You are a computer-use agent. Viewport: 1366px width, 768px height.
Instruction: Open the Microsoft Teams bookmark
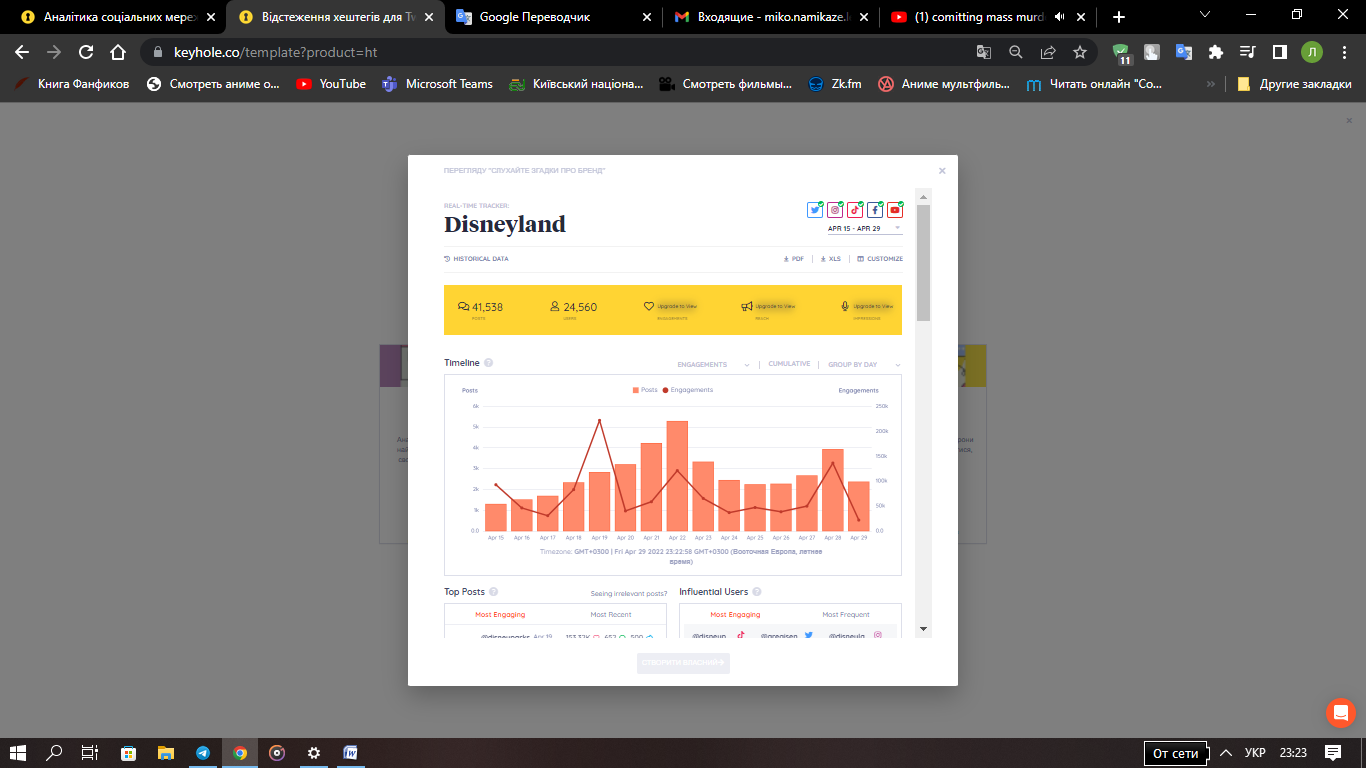[437, 84]
